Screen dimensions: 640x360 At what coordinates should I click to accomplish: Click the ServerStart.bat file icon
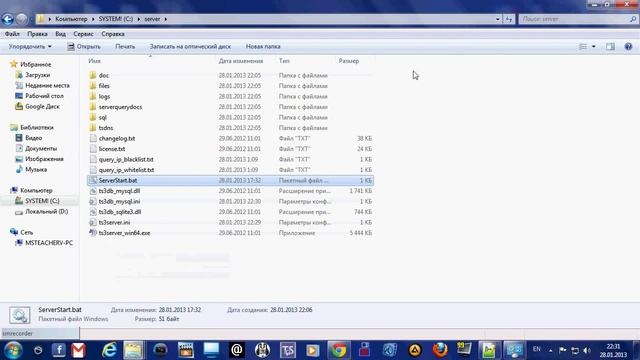93,180
